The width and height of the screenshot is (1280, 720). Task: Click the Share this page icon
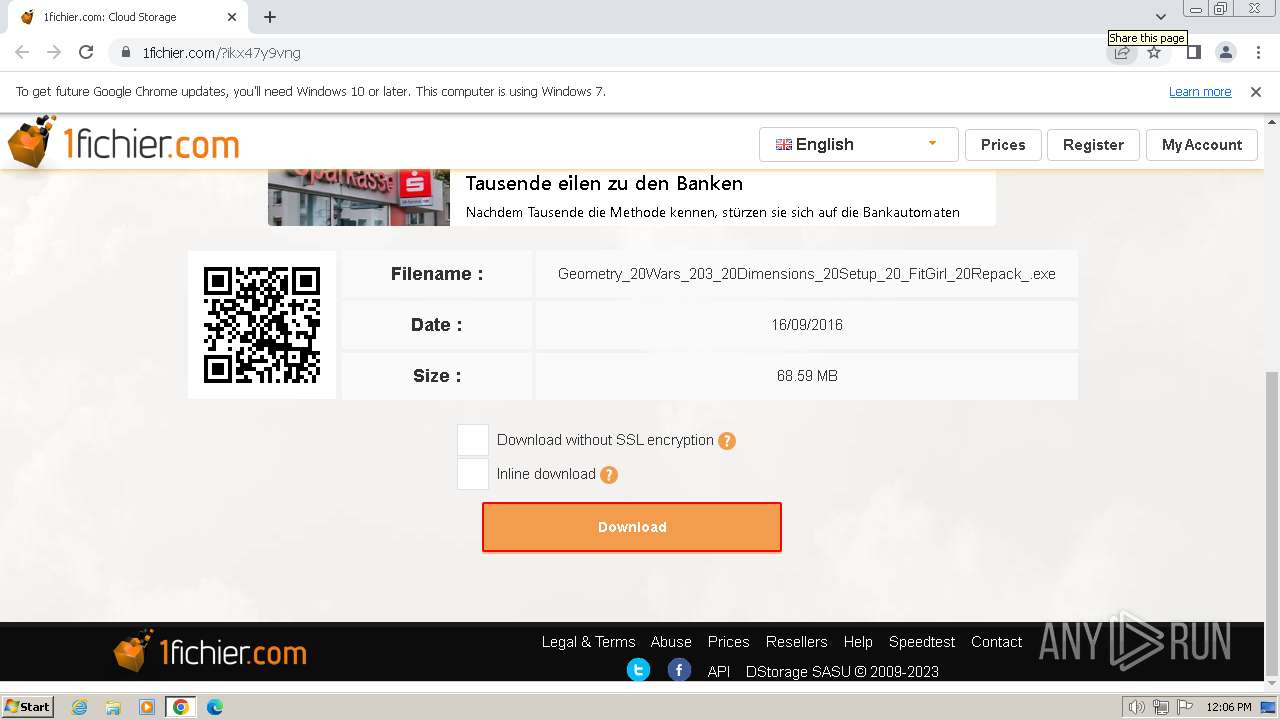1122,52
